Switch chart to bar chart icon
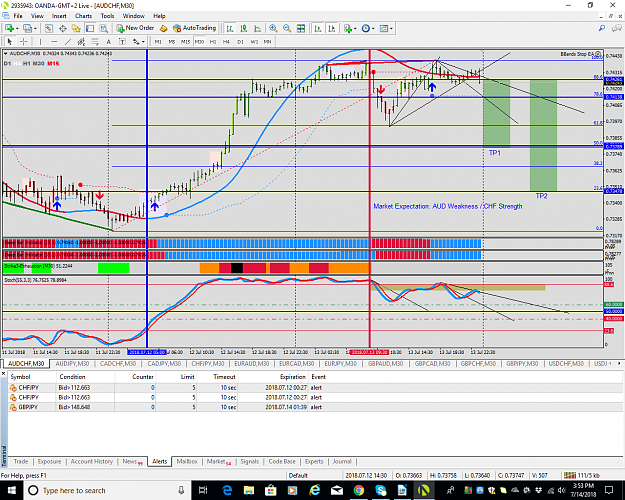The image size is (625, 500). pos(230,28)
